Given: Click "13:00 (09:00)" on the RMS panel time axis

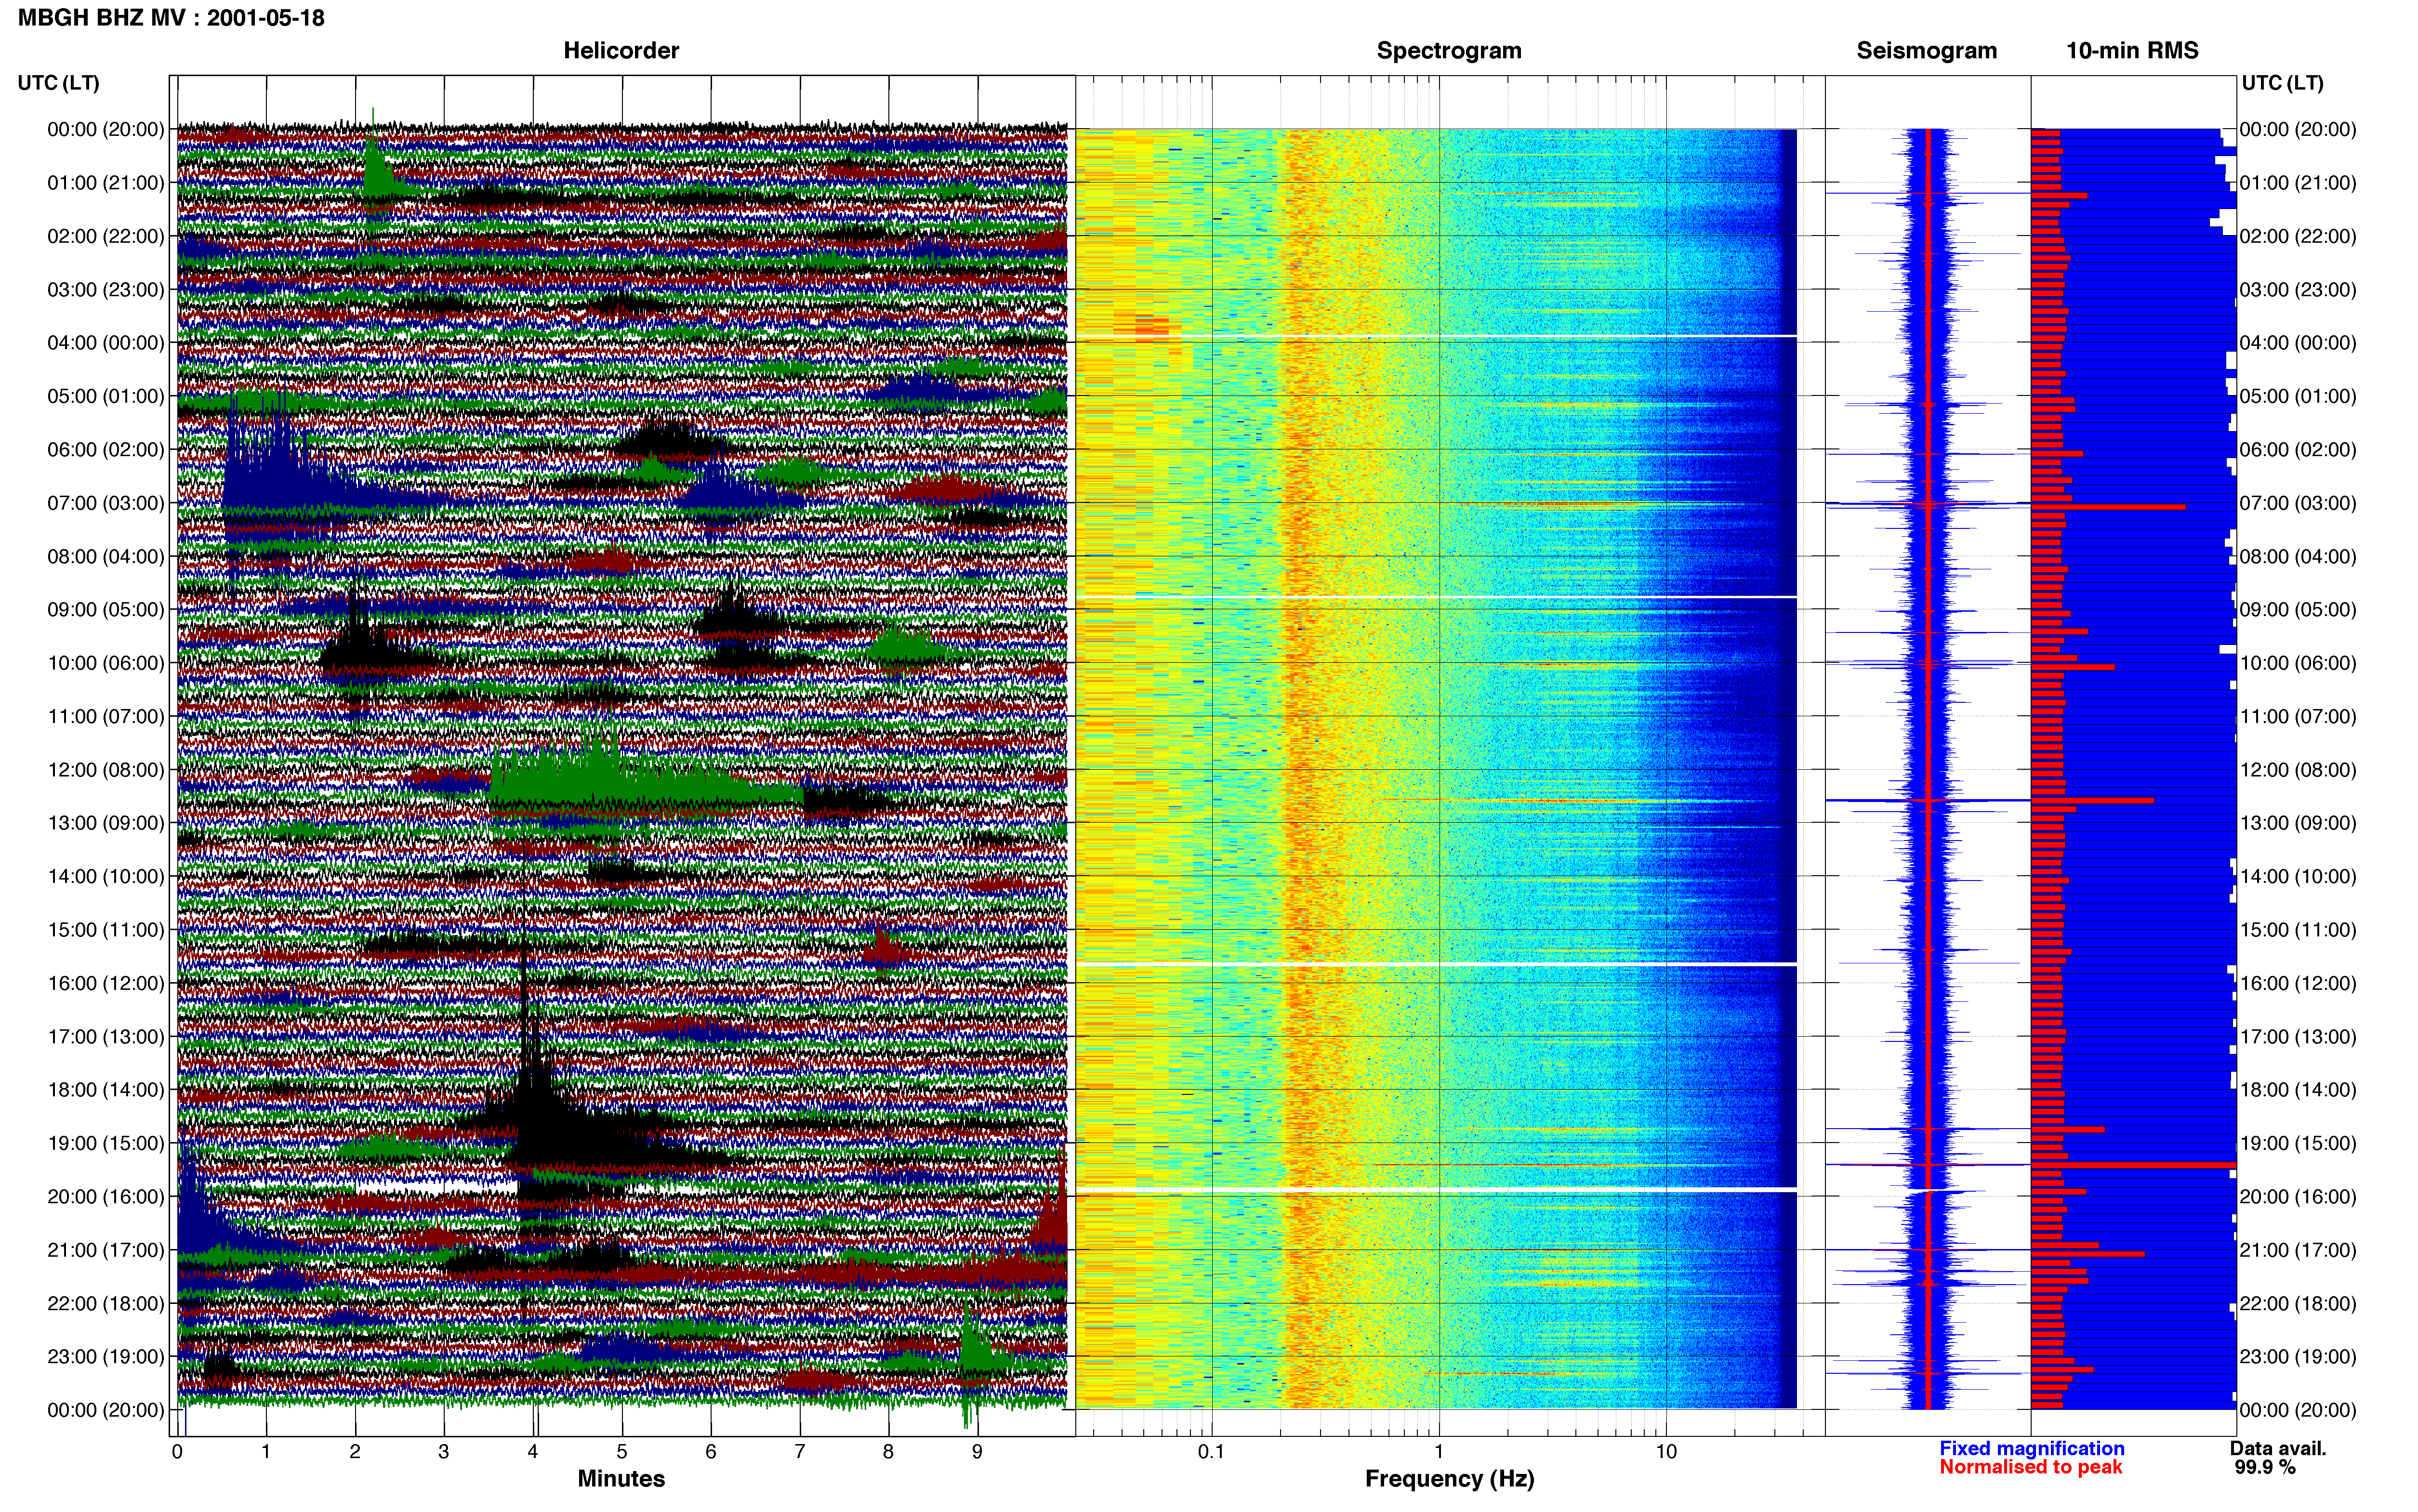Looking at the screenshot, I should (x=2298, y=823).
